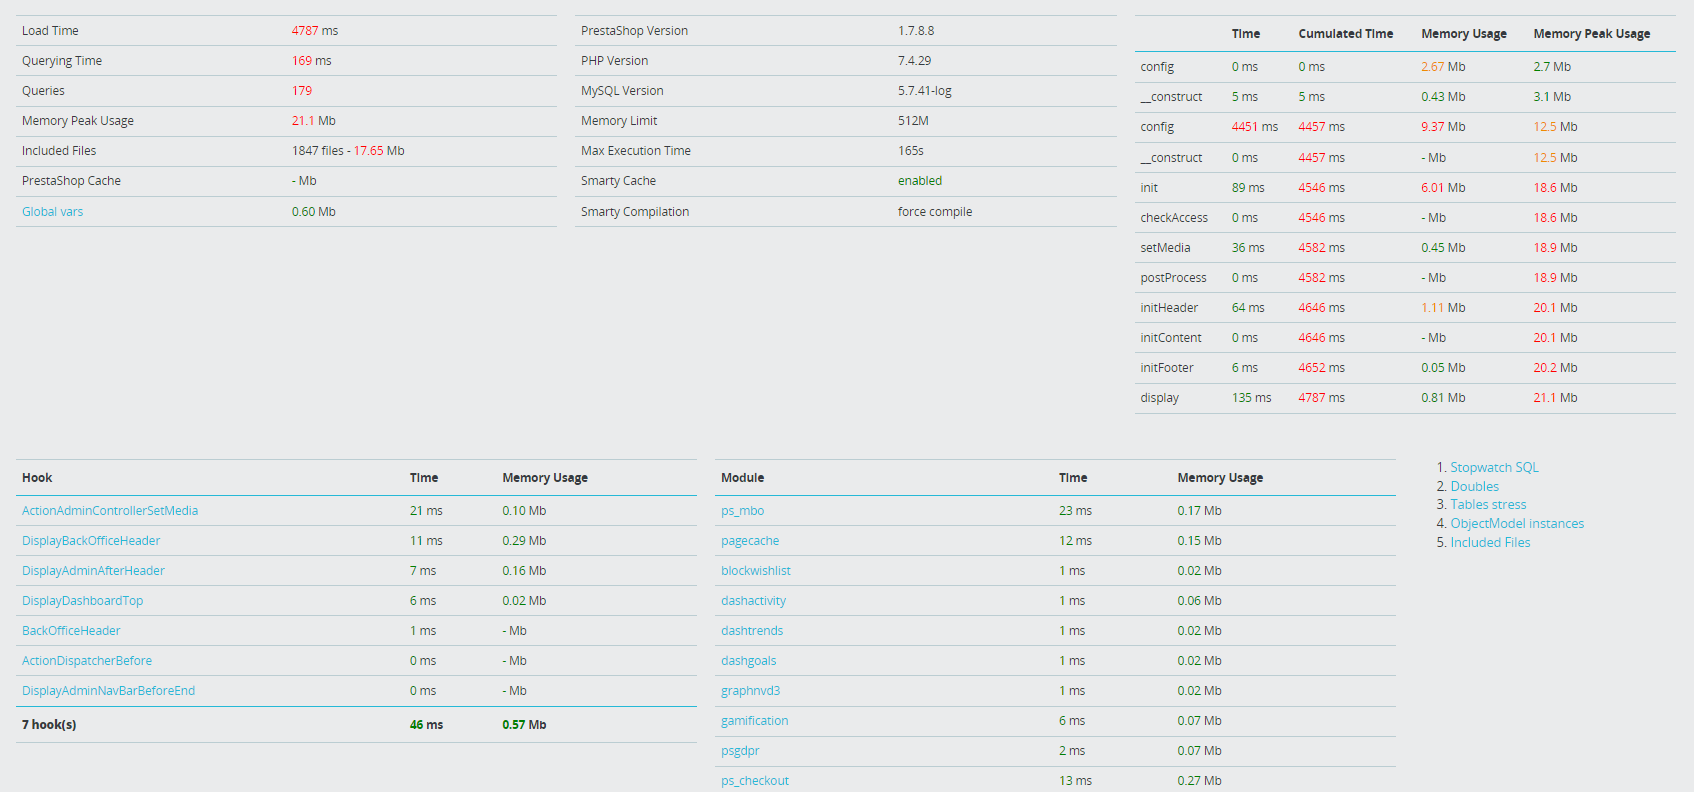Viewport: 1694px width, 792px height.
Task: Select dashactivity module link
Action: click(753, 601)
